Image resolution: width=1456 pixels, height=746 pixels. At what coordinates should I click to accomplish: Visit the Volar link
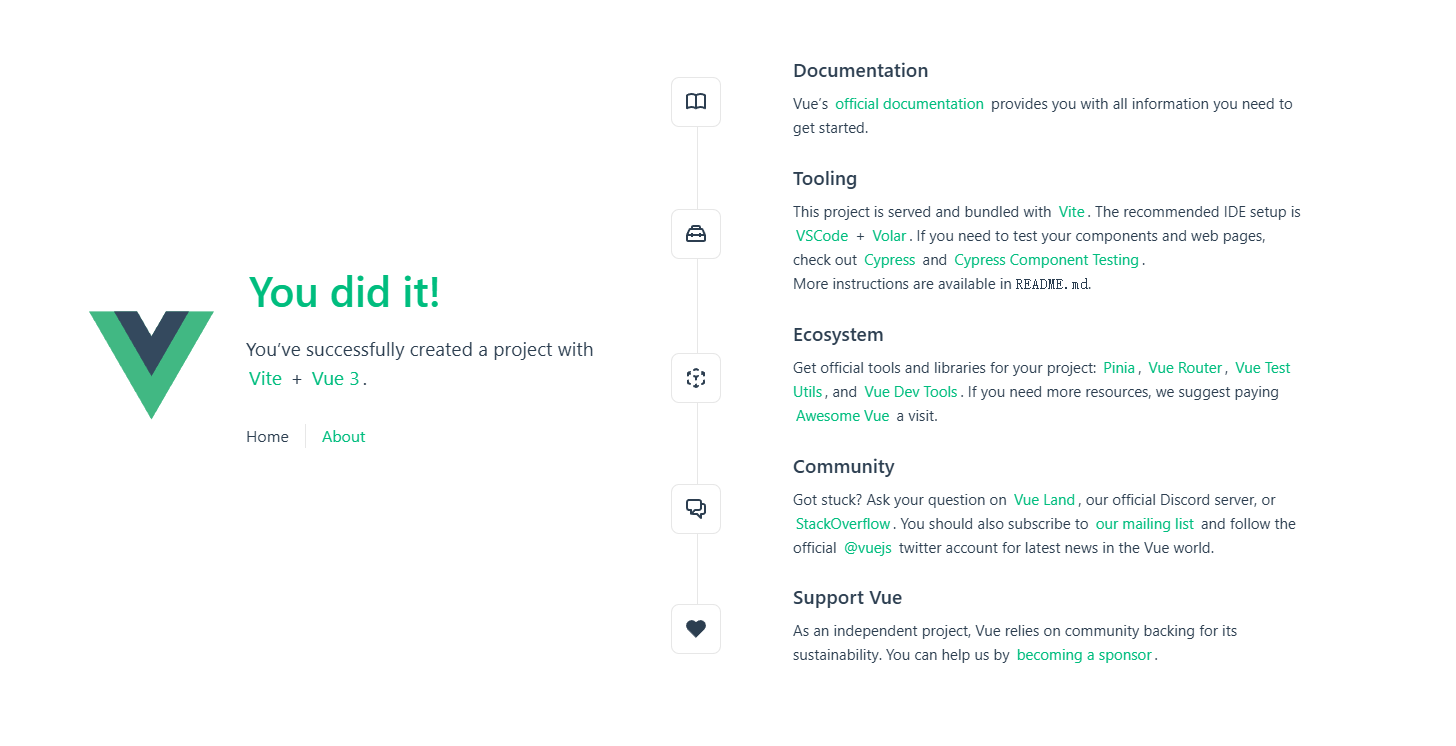coord(889,236)
